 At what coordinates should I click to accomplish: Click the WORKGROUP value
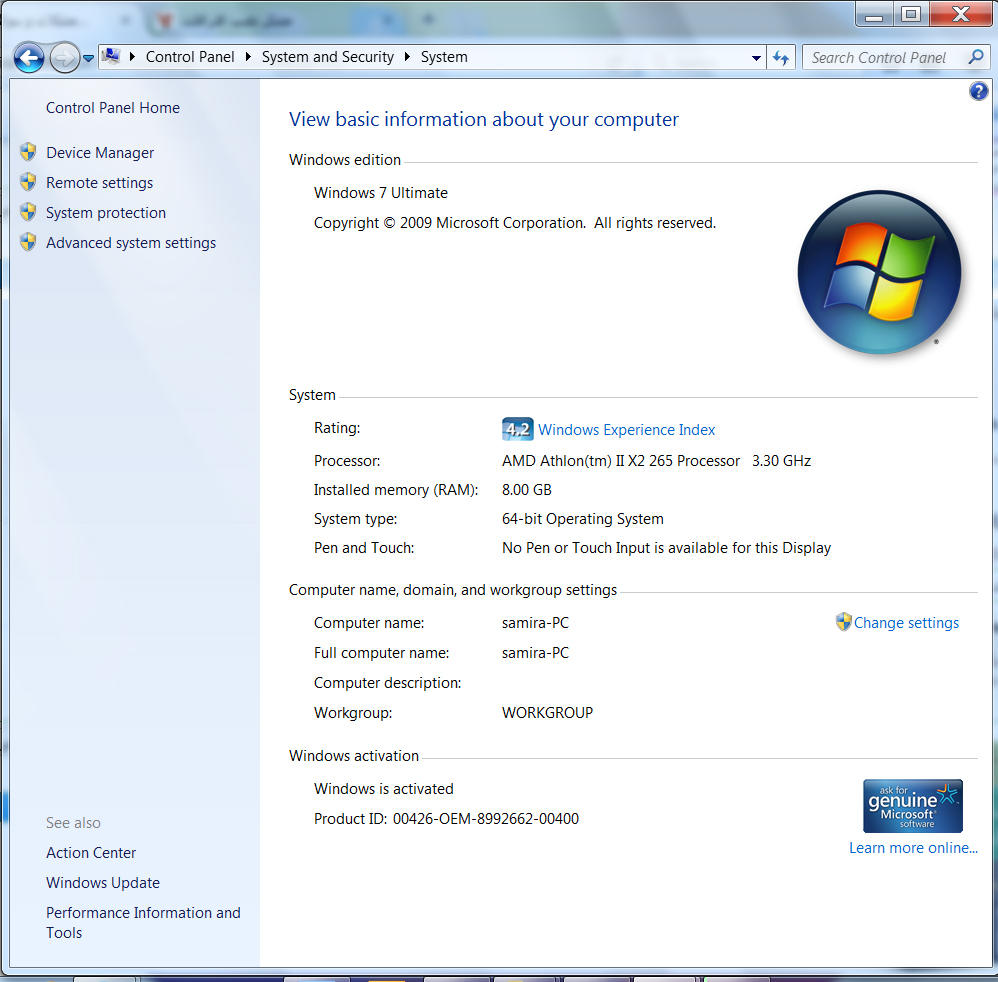pos(547,713)
